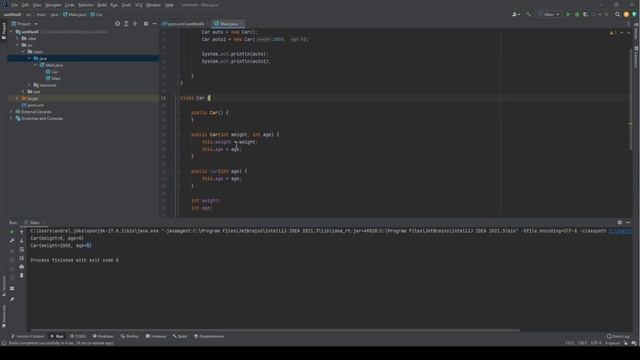Open the TODO tool window
Viewport: 640px width, 360px height.
click(78, 336)
